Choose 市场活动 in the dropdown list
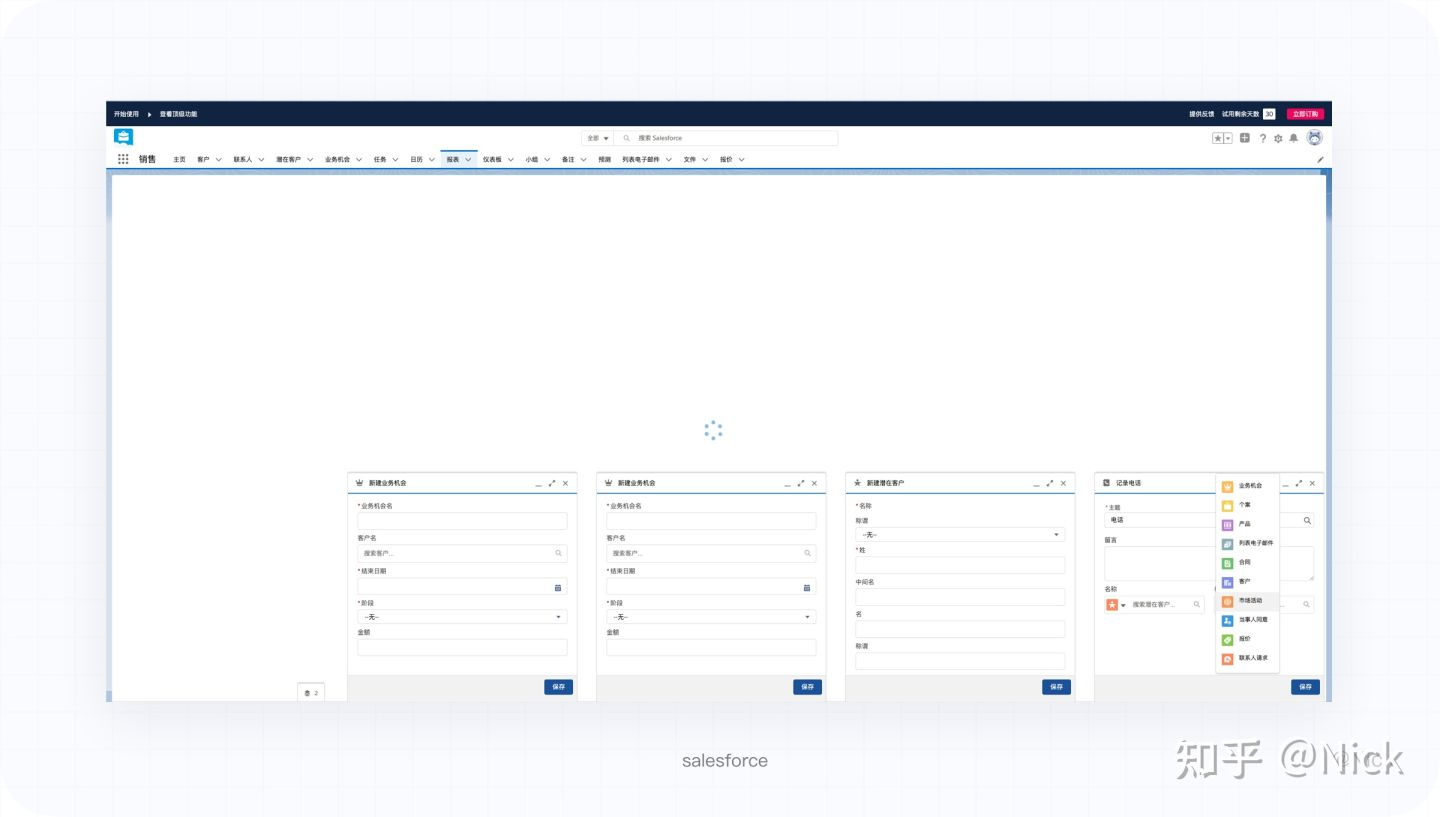The image size is (1440, 817). coord(1247,601)
